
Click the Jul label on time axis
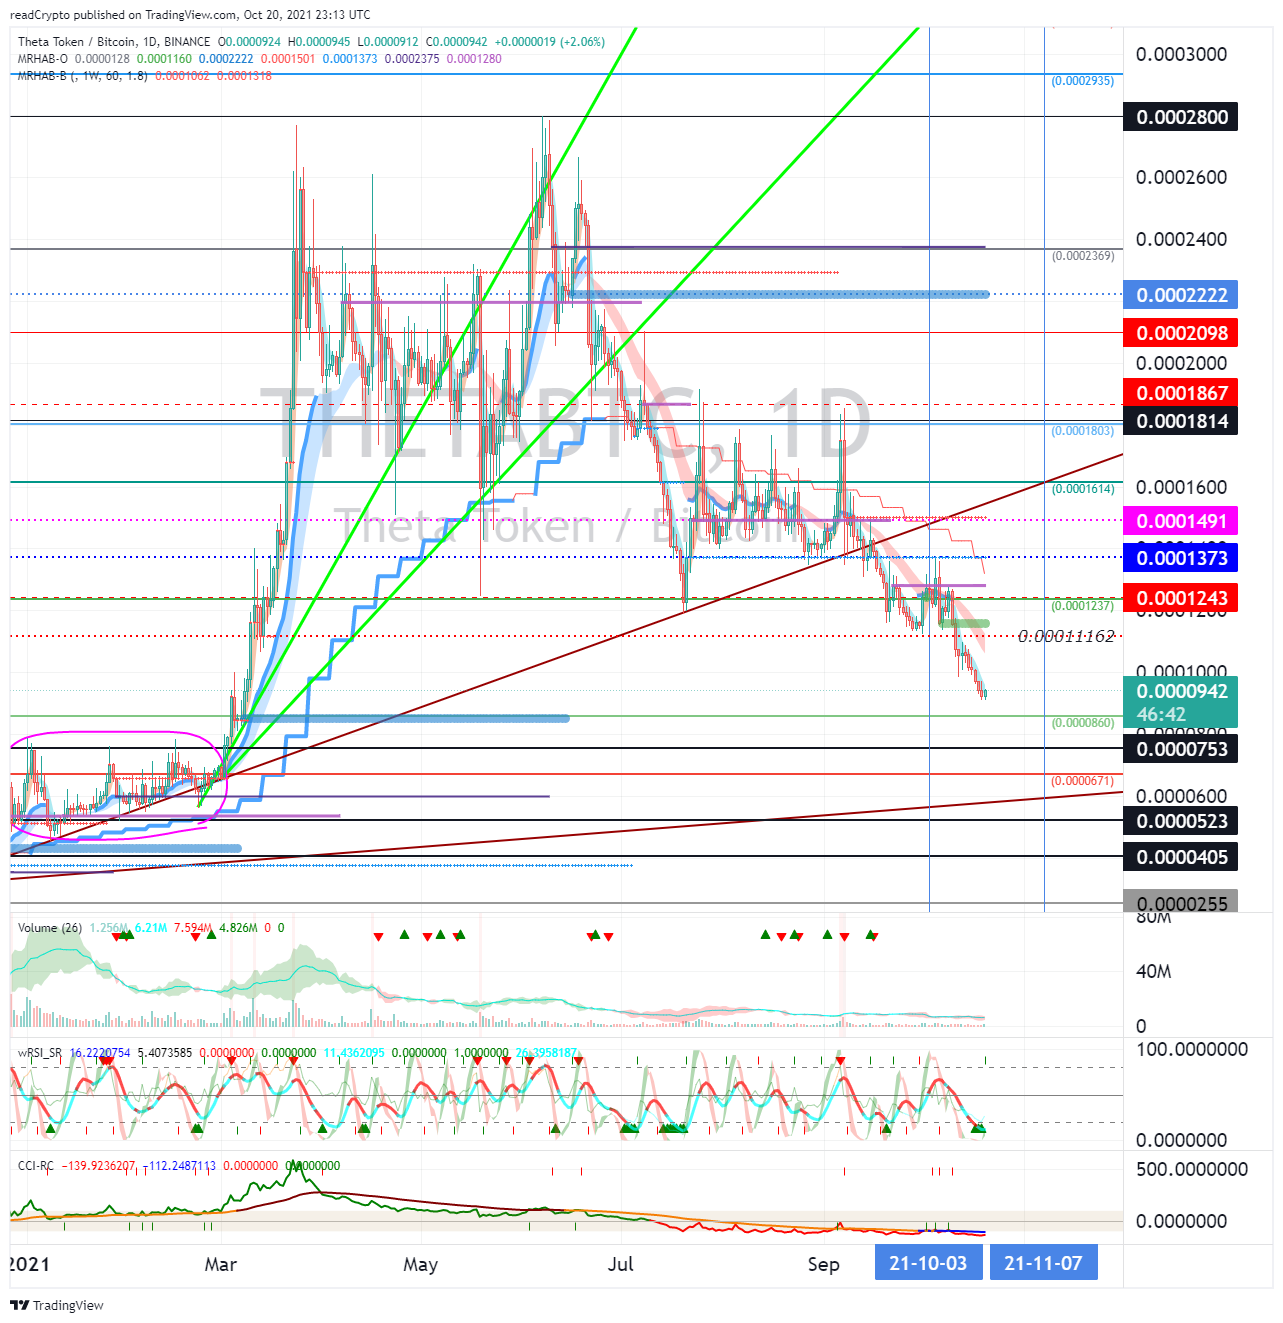point(621,1264)
